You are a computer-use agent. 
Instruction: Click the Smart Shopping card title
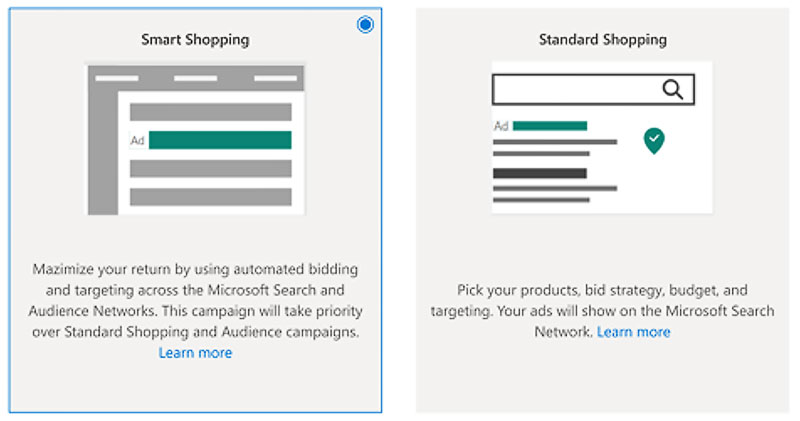coord(195,40)
